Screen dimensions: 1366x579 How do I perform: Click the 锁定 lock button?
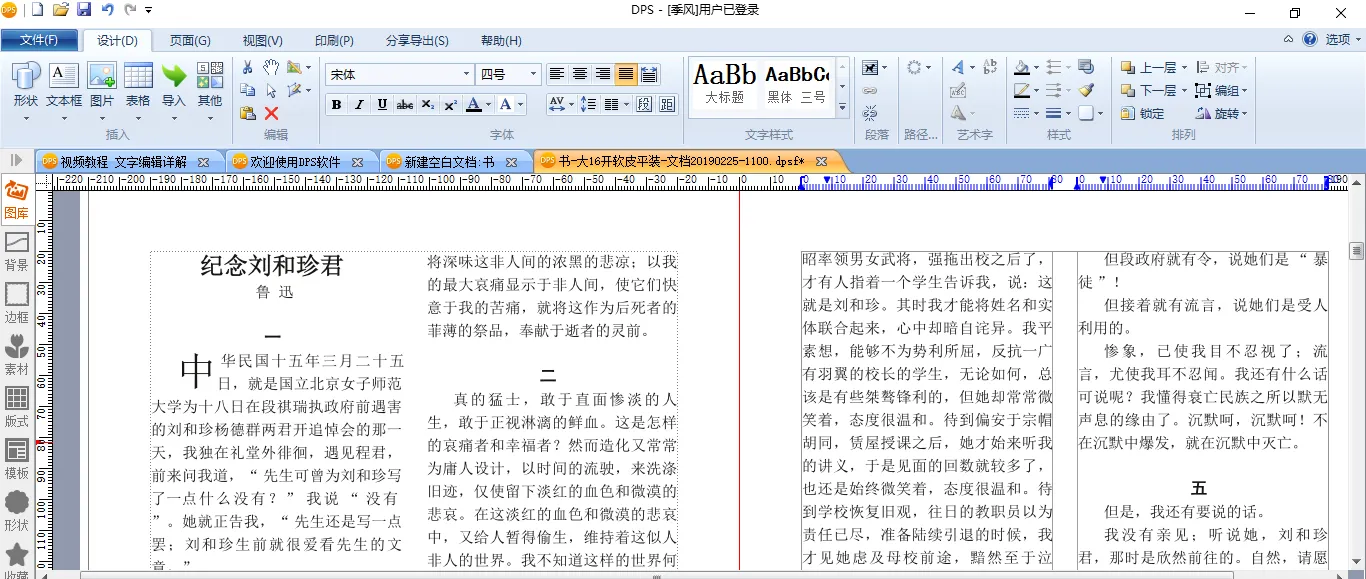click(1142, 113)
